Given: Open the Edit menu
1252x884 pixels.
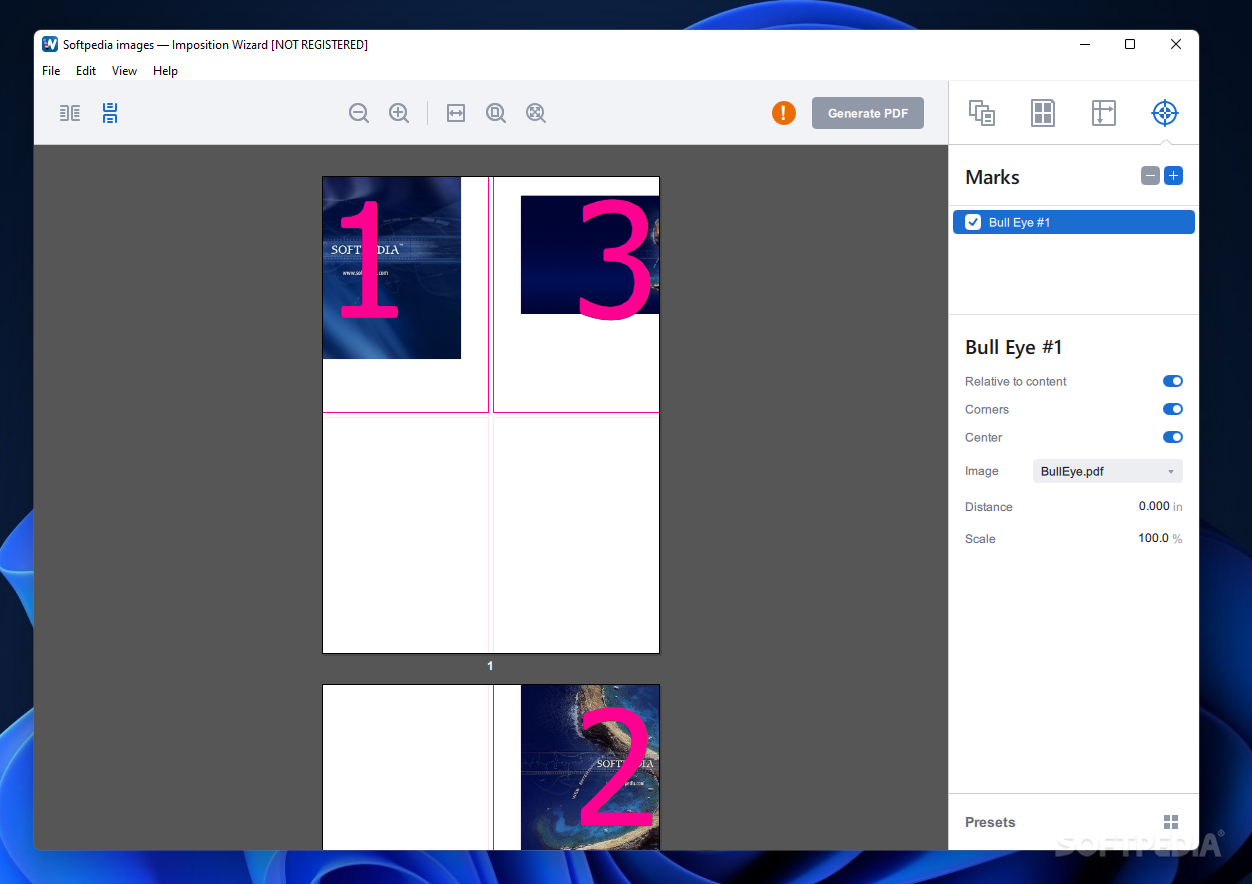Looking at the screenshot, I should click(x=86, y=71).
